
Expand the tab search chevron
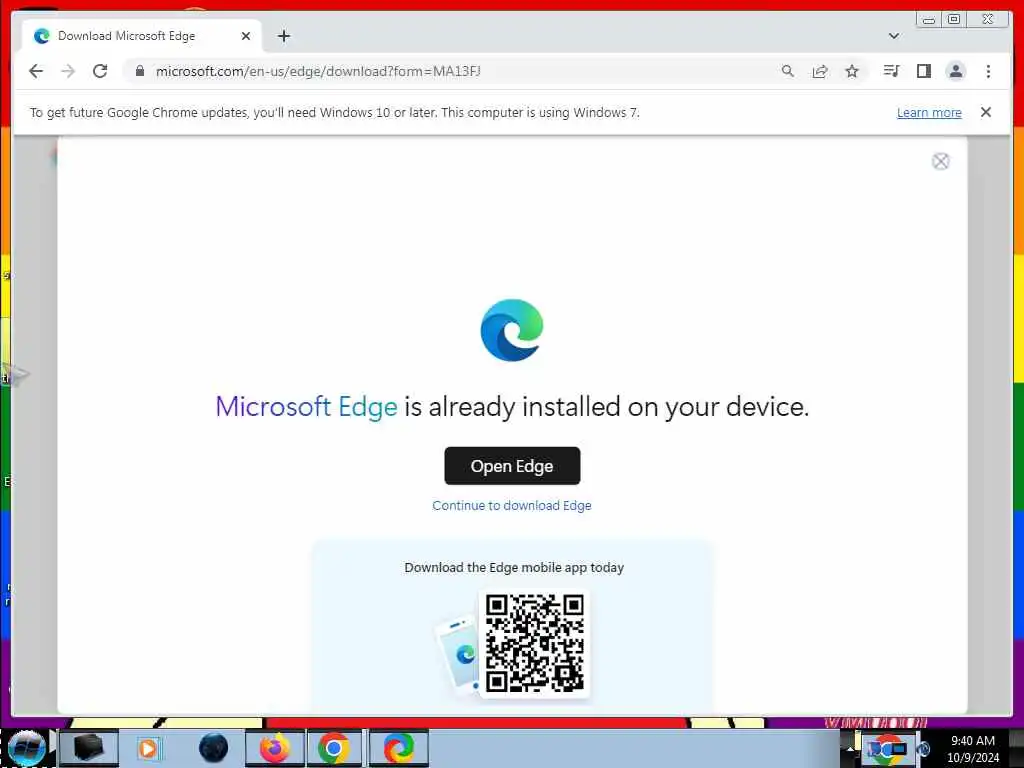(894, 36)
